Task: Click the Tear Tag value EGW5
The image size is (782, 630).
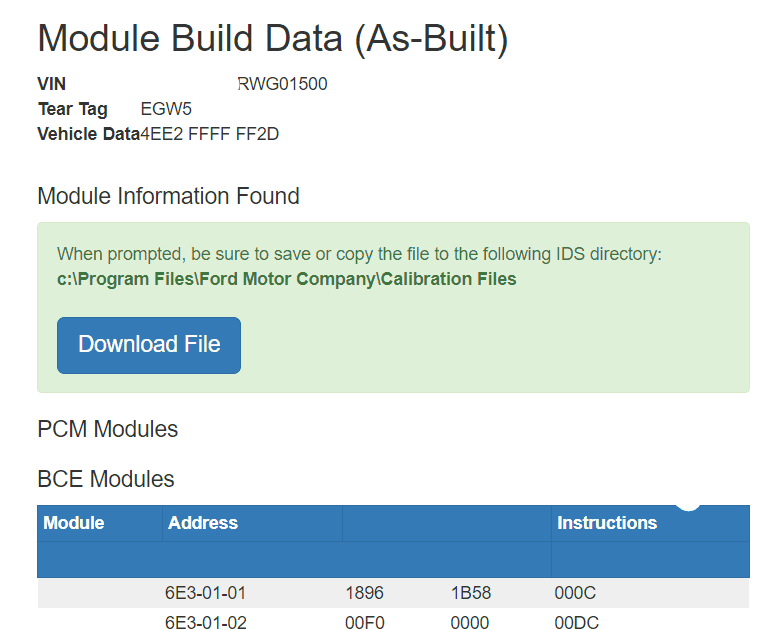Action: [x=166, y=109]
